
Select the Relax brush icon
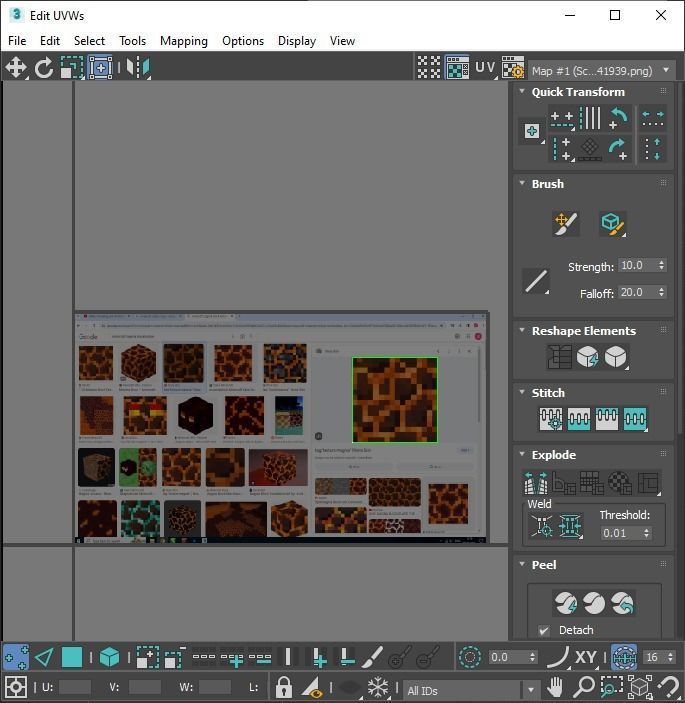[x=612, y=223]
